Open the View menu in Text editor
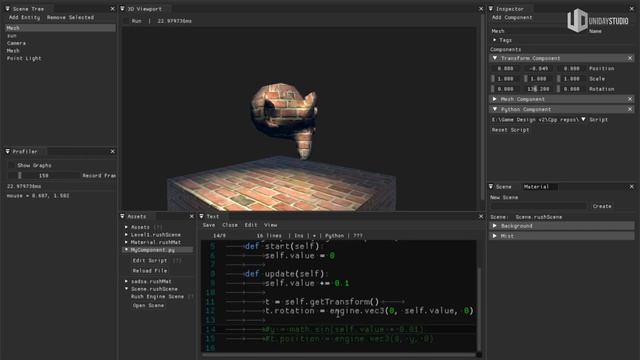640x360 pixels. (270, 225)
